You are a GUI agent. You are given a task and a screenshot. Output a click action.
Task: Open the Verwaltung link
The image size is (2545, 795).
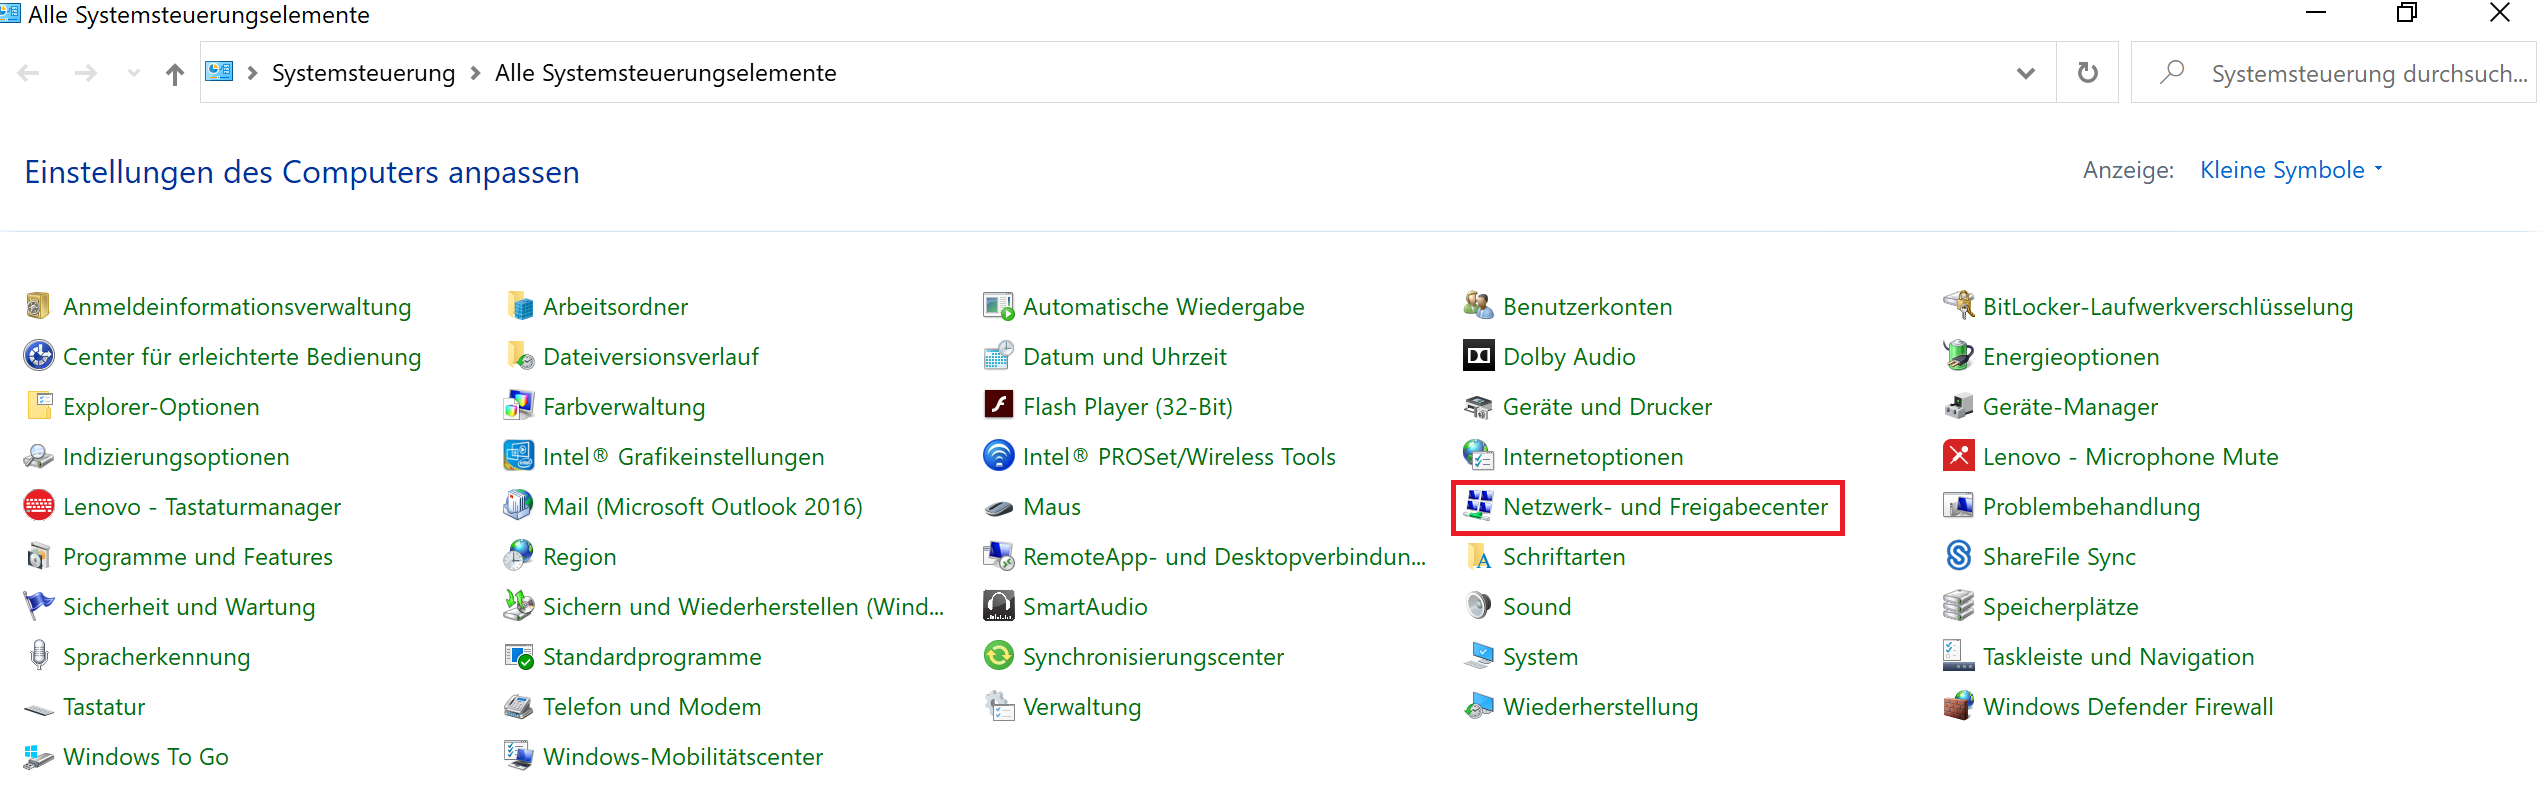(x=1082, y=707)
